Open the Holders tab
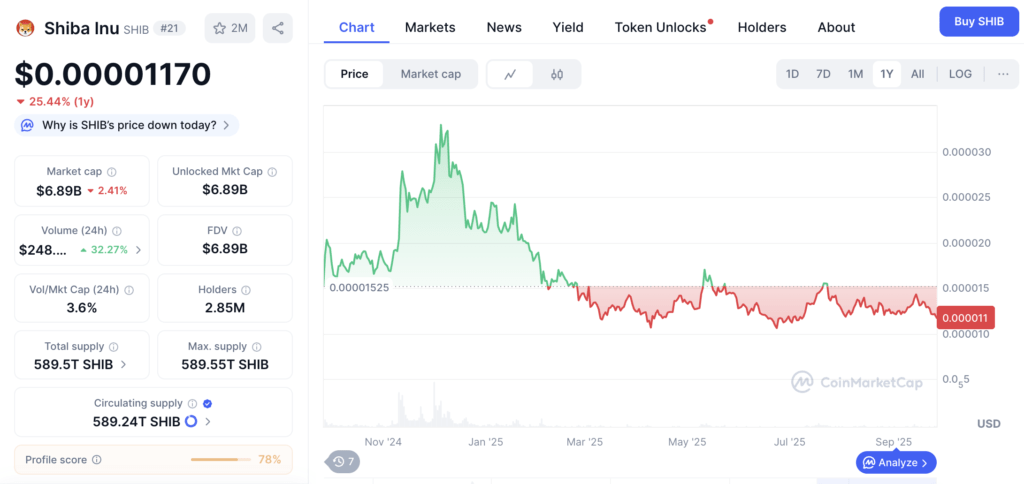The image size is (1024, 484). [x=762, y=27]
